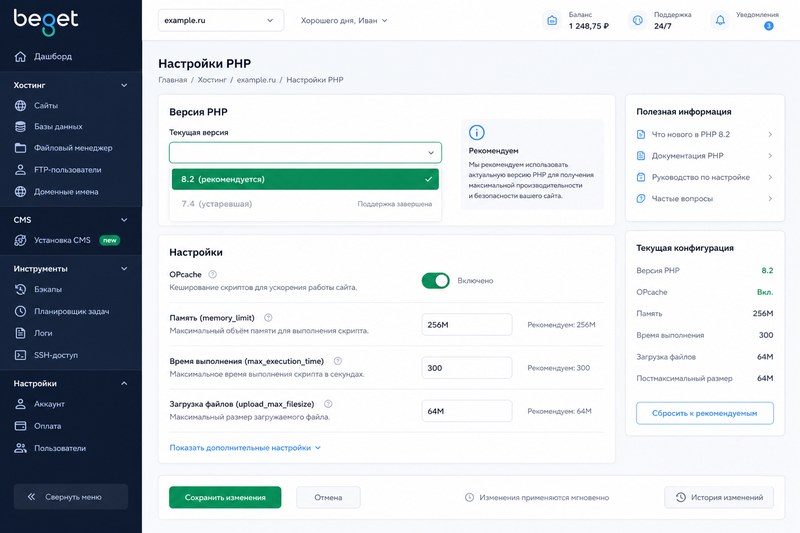This screenshot has height=533, width=800.
Task: Click Сохранить изменения button
Action: click(225, 497)
